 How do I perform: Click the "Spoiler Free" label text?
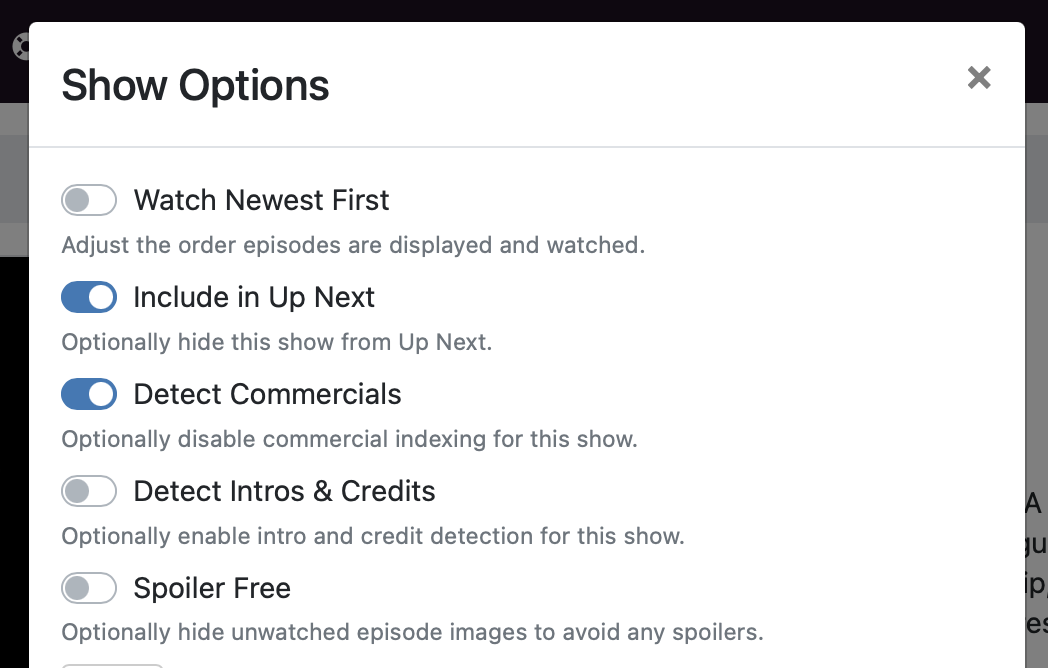pyautogui.click(x=212, y=588)
